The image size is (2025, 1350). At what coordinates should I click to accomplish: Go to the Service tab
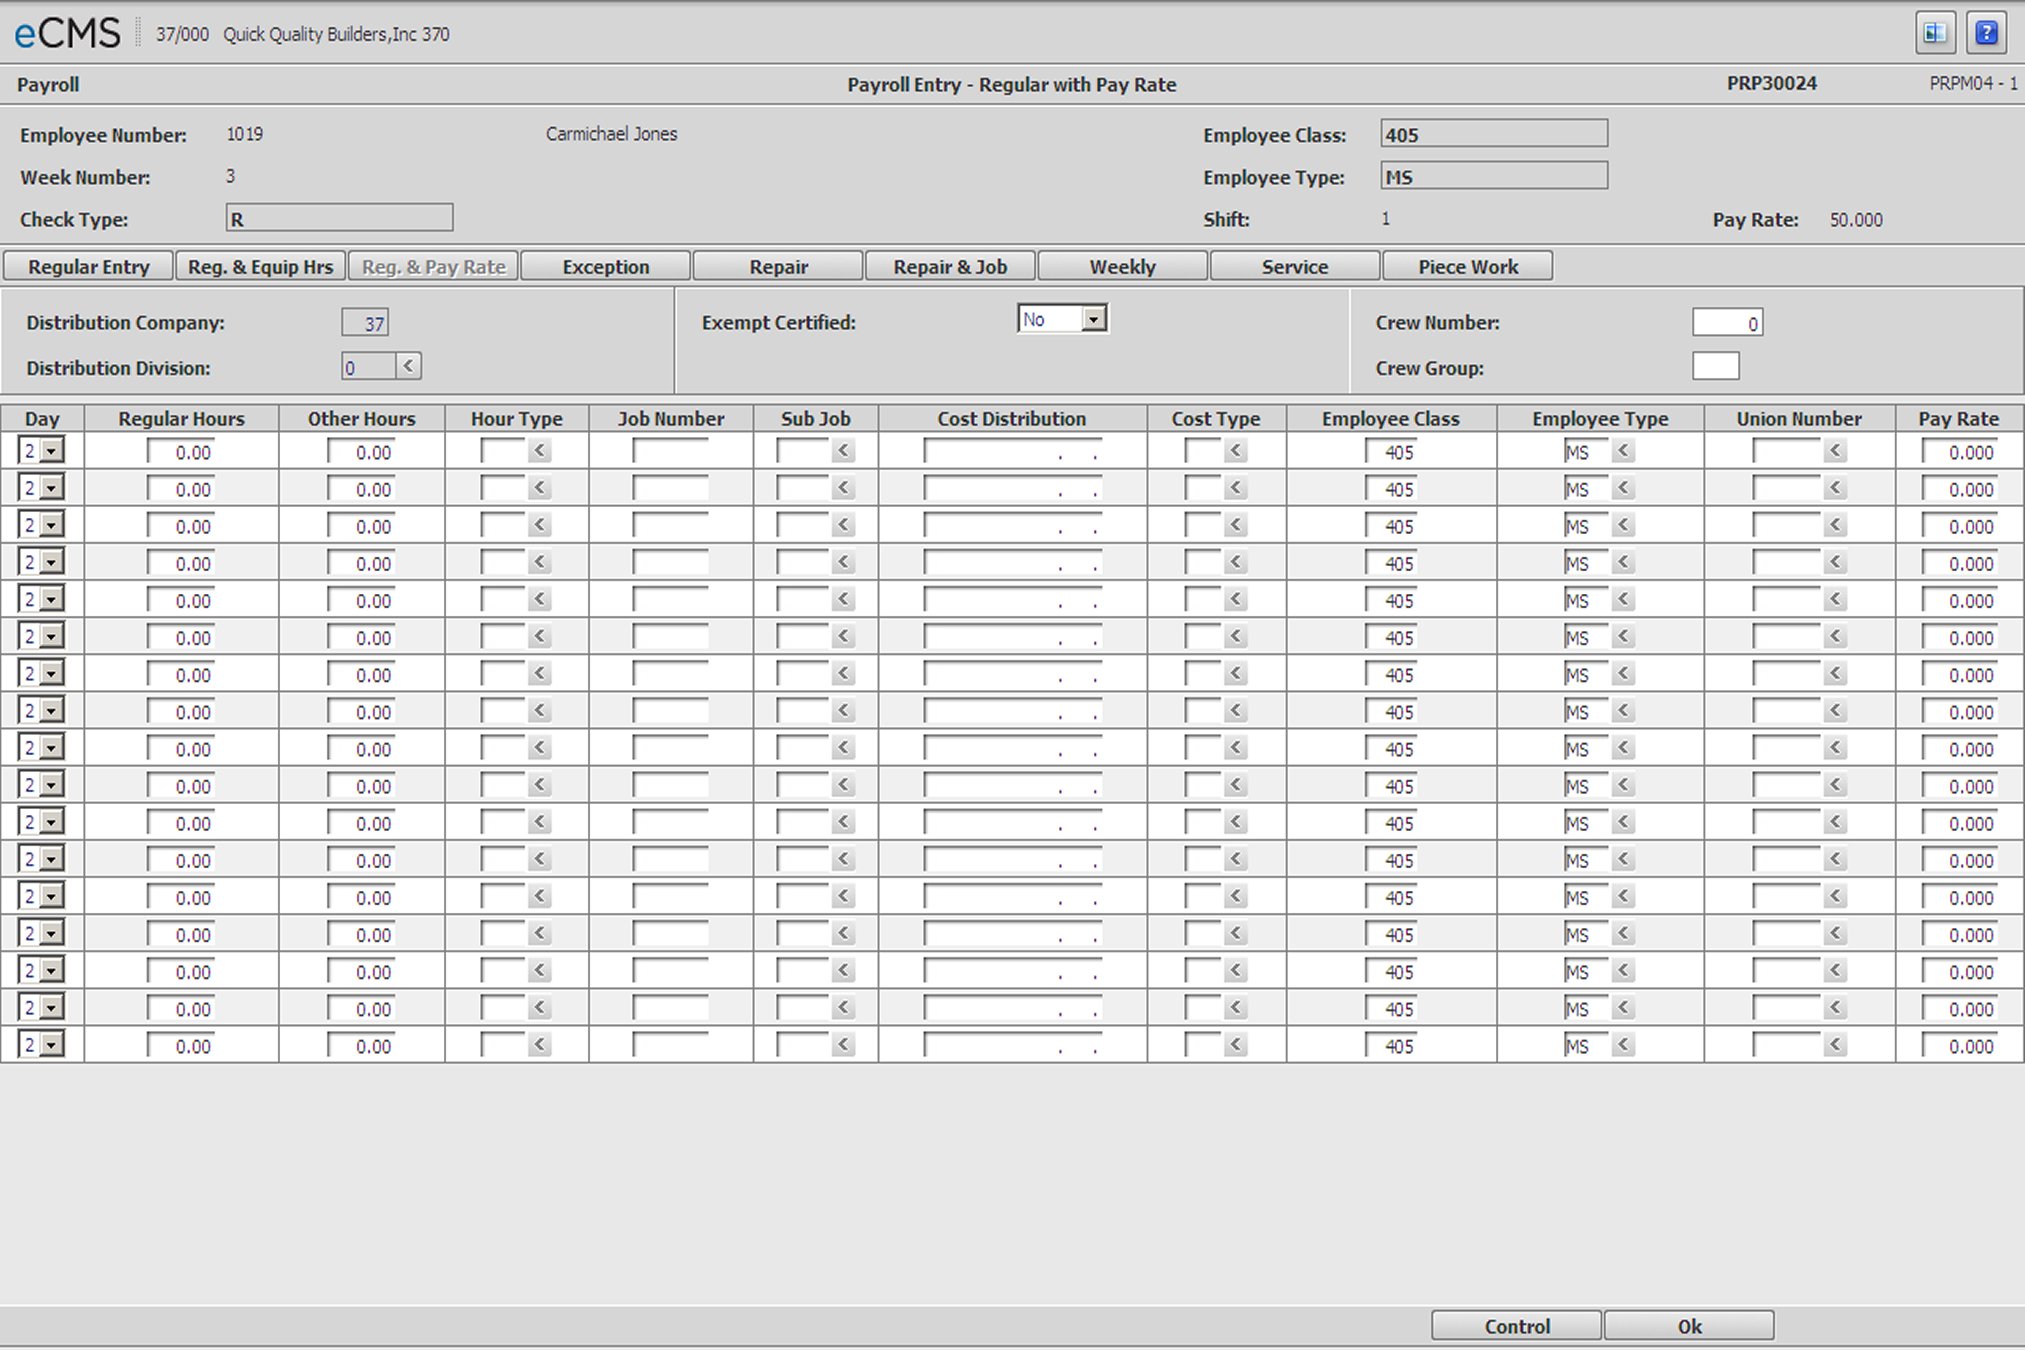[1295, 266]
